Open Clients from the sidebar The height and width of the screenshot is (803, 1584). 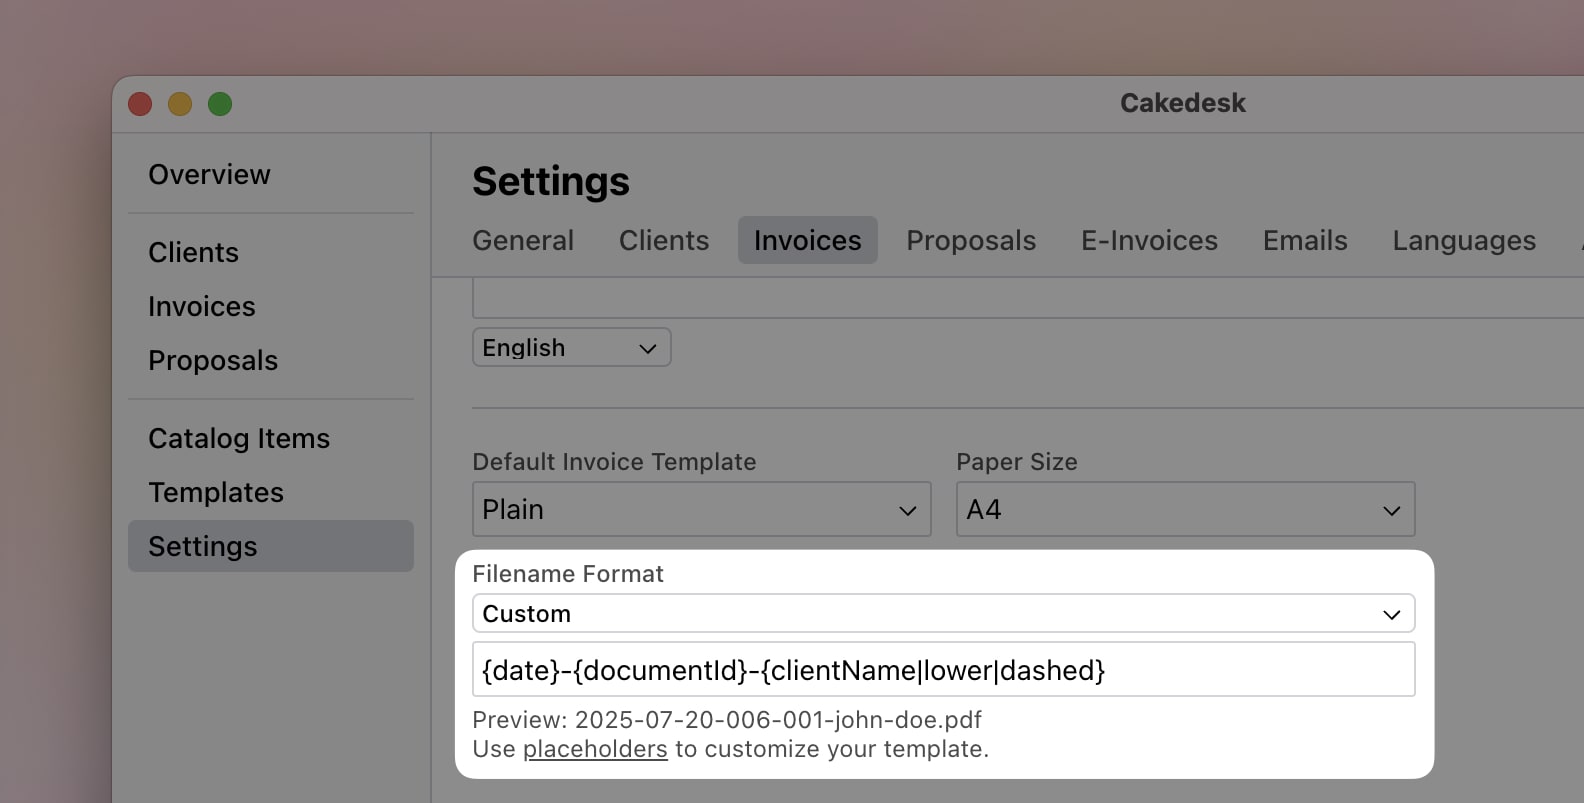[193, 252]
